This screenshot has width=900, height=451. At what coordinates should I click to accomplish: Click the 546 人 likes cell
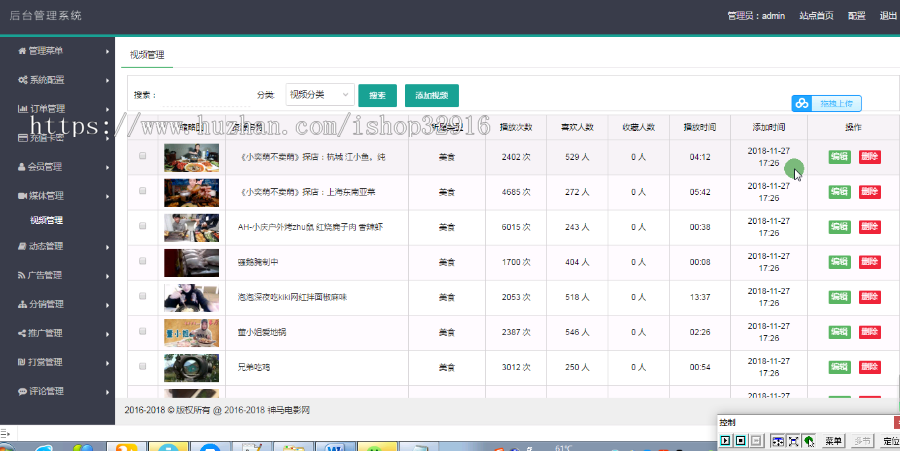point(577,332)
